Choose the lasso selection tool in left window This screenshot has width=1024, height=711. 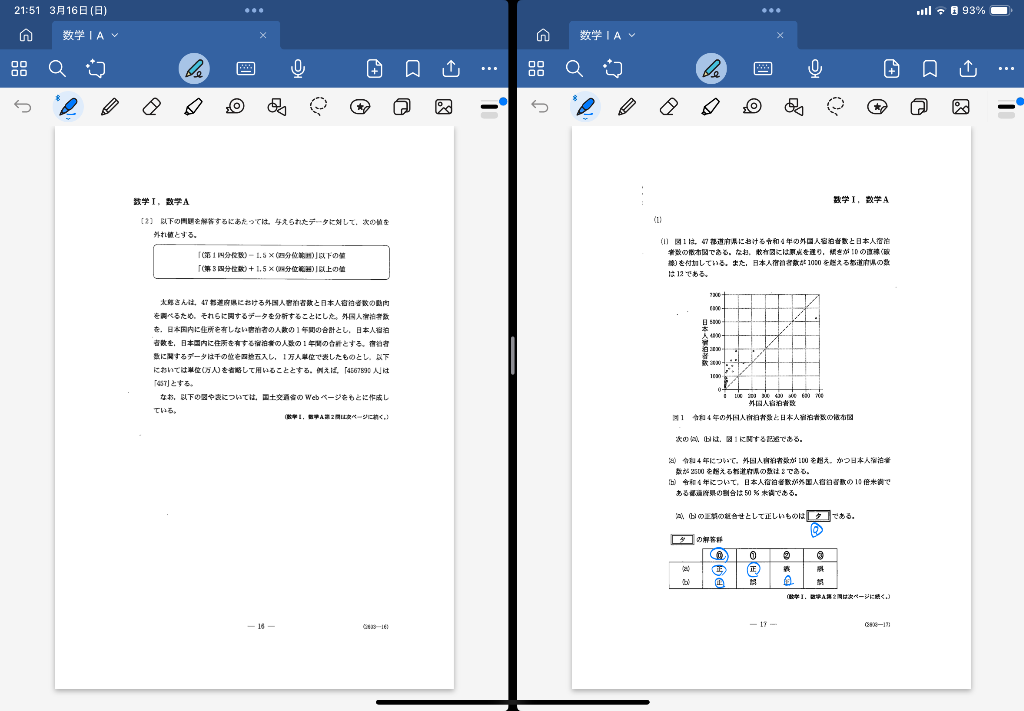(x=319, y=107)
